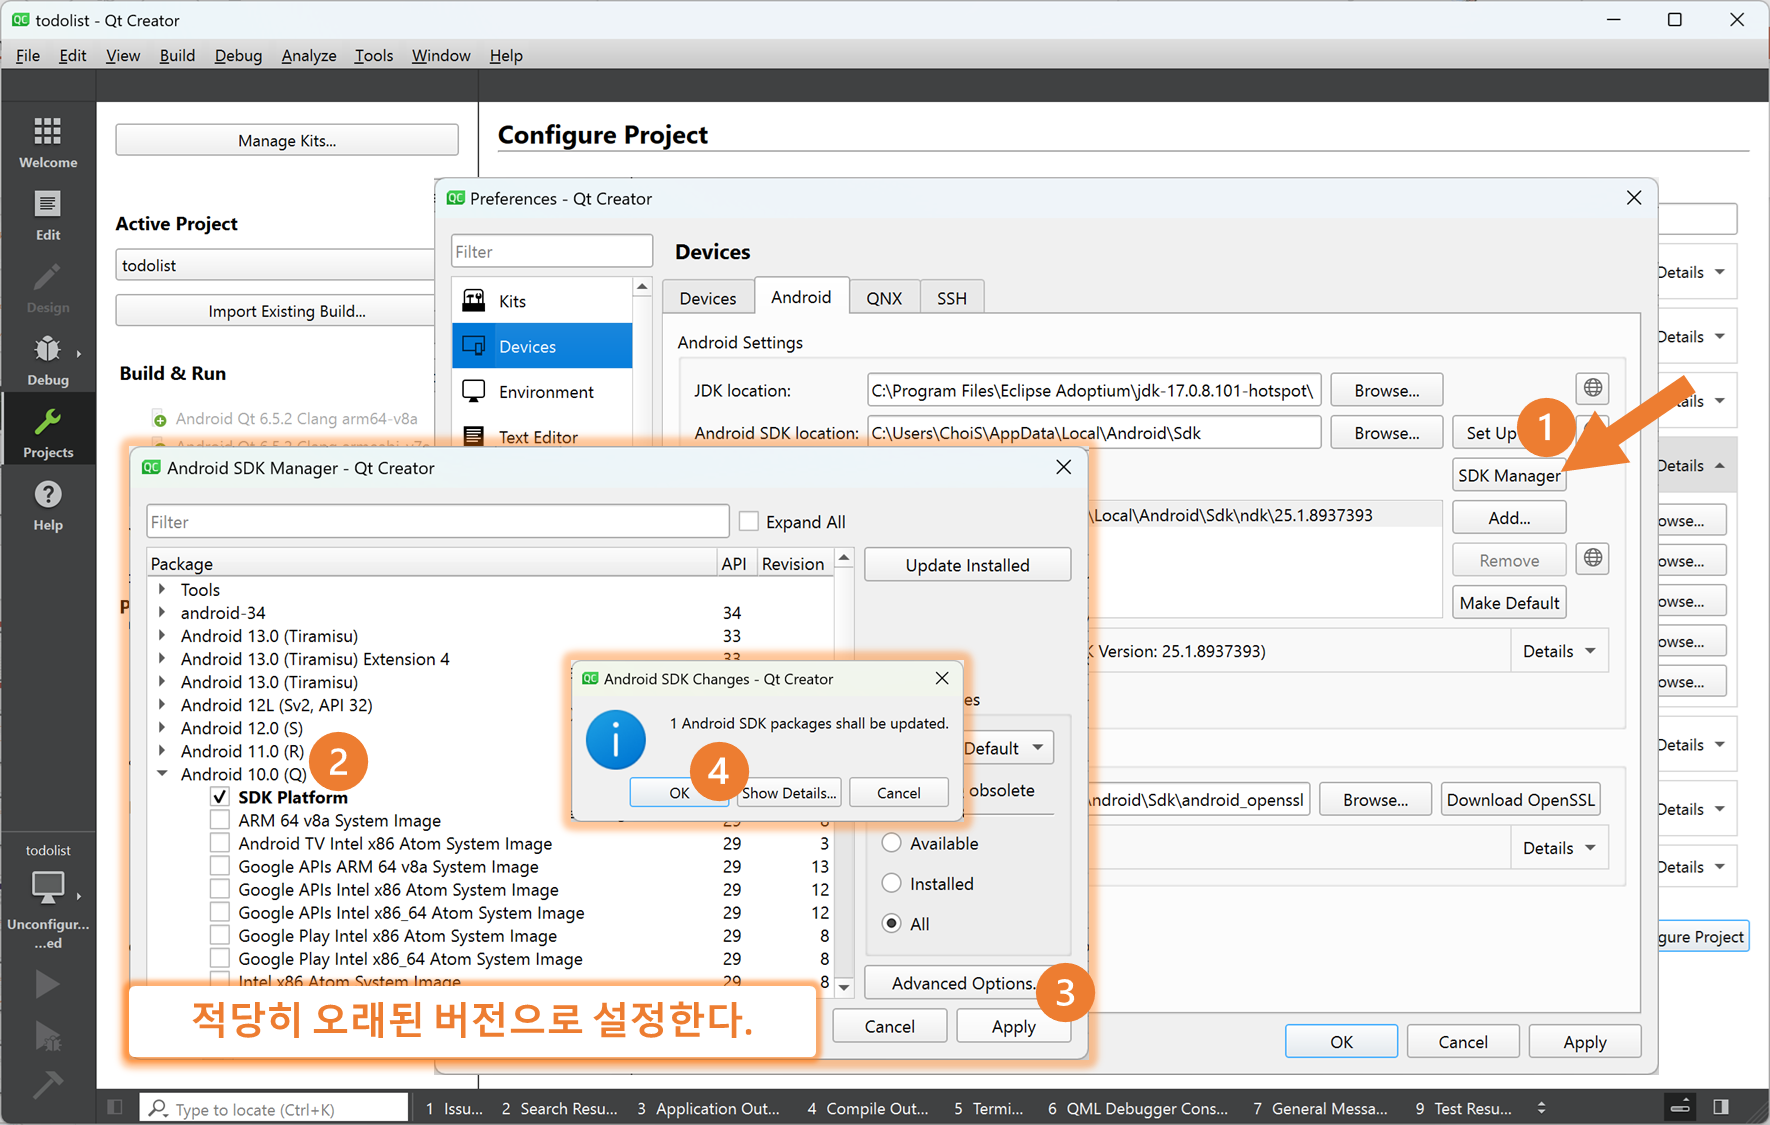The height and width of the screenshot is (1125, 1770).
Task: Uncheck the SDK Platform checkbox
Action: point(220,797)
